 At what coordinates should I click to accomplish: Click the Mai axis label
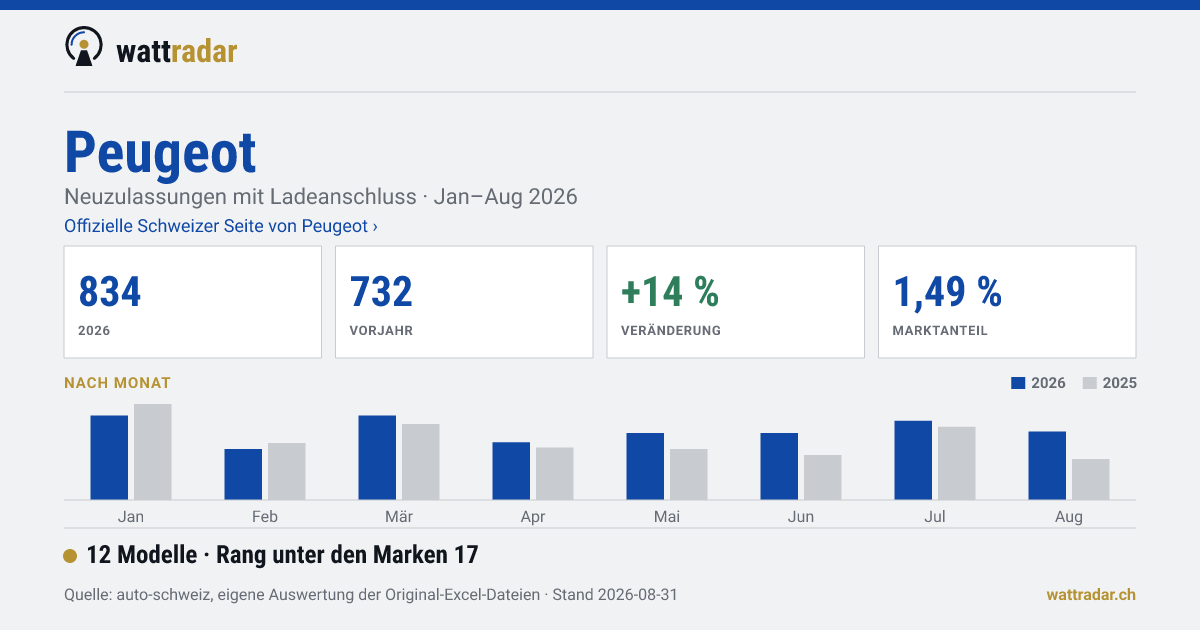(667, 516)
